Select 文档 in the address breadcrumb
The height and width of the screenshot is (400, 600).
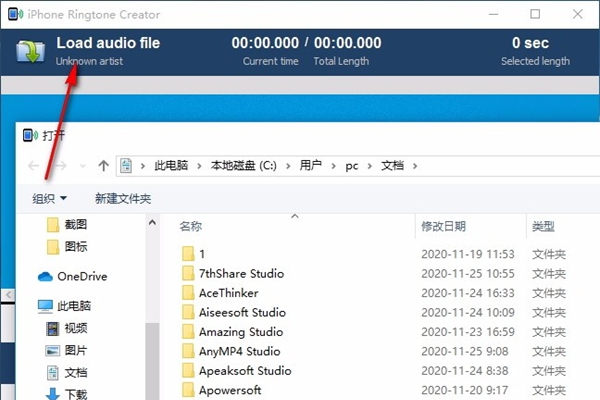coord(392,166)
